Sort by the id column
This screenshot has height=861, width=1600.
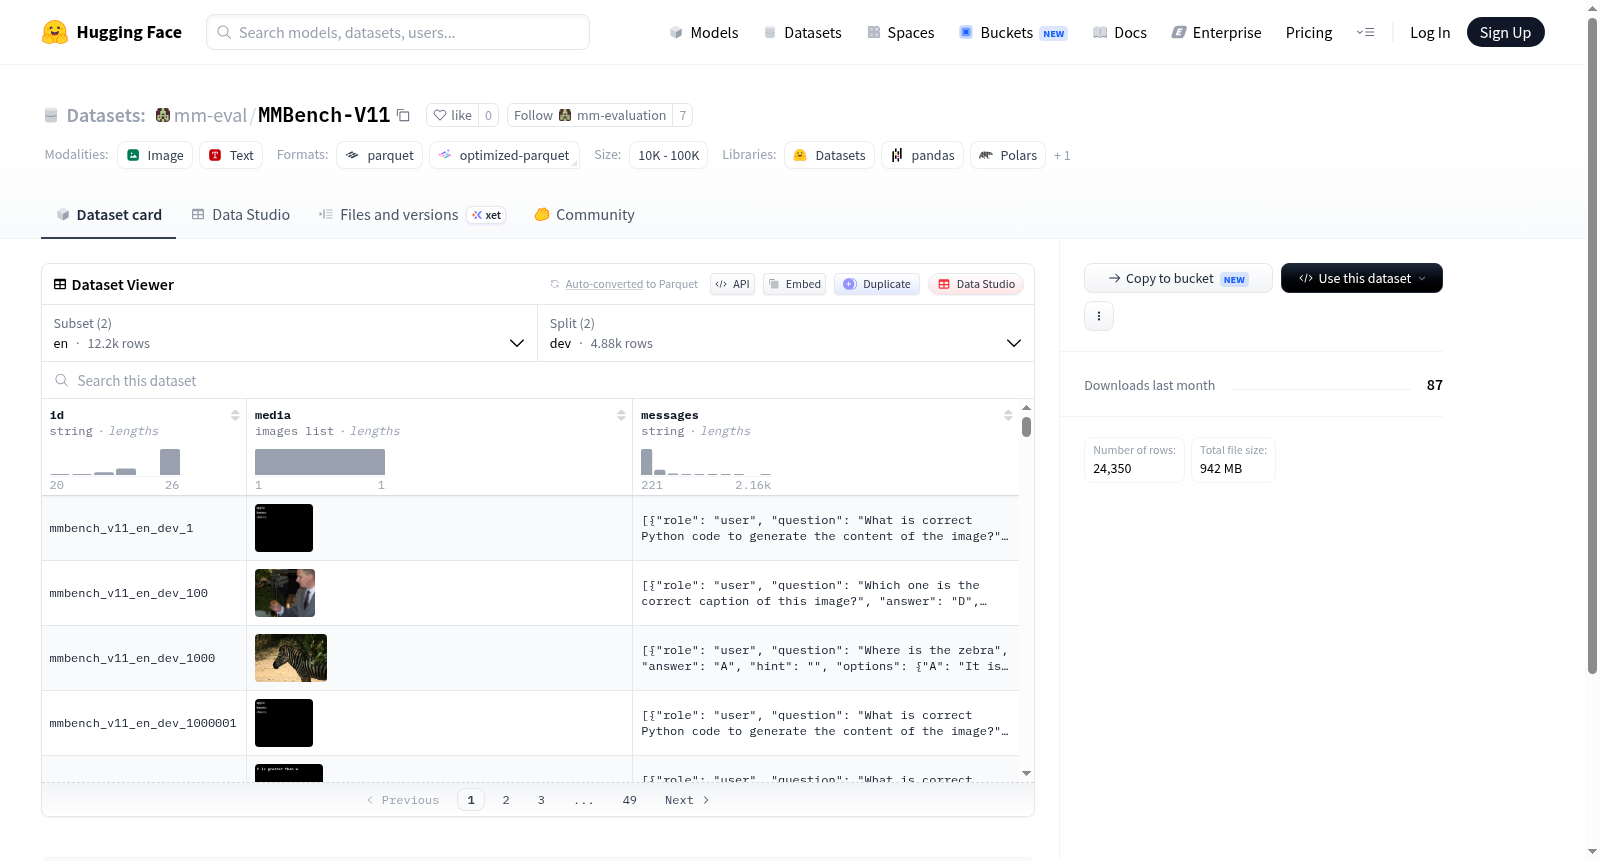235,415
